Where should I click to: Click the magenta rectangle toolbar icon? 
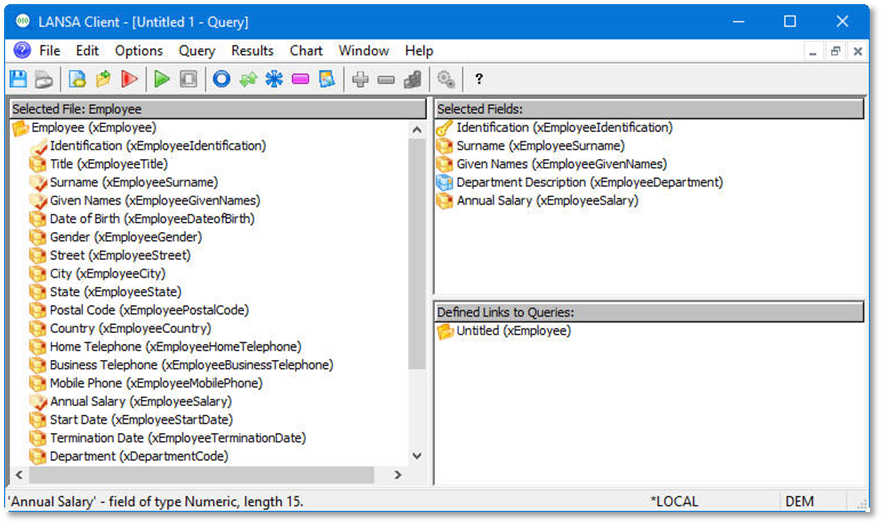click(300, 79)
